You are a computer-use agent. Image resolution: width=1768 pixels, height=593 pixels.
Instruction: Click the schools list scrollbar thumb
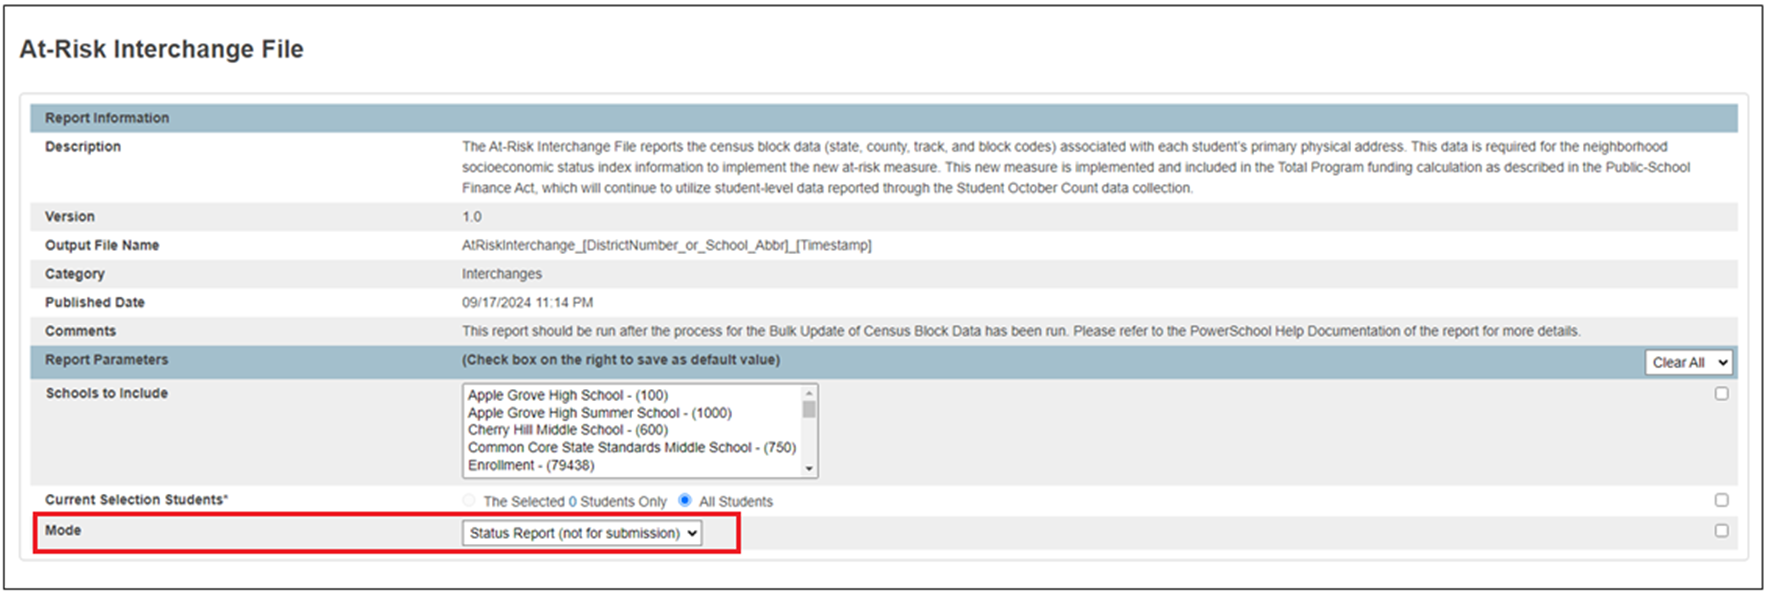click(x=808, y=409)
